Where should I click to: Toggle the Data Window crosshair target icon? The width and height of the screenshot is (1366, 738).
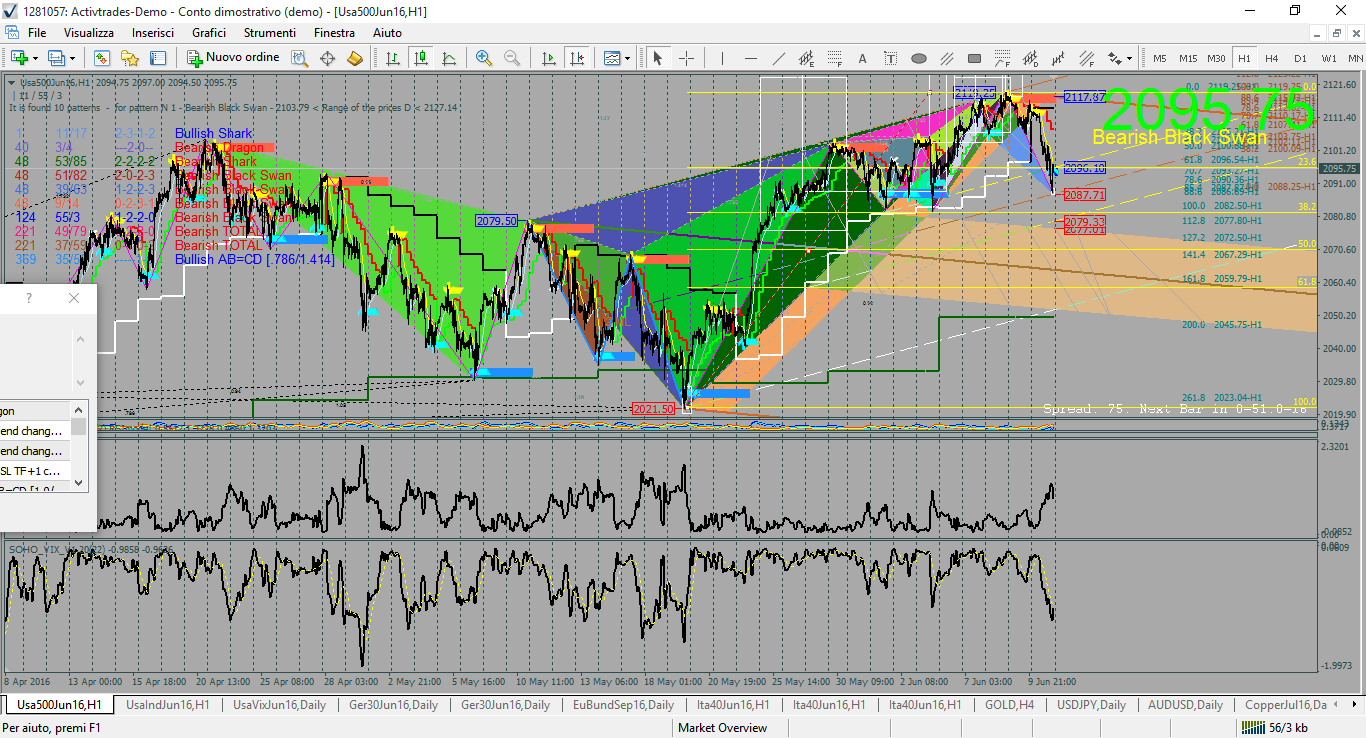pyautogui.click(x=327, y=58)
